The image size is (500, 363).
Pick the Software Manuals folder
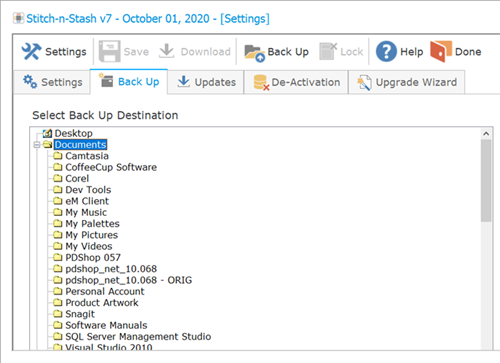point(106,325)
